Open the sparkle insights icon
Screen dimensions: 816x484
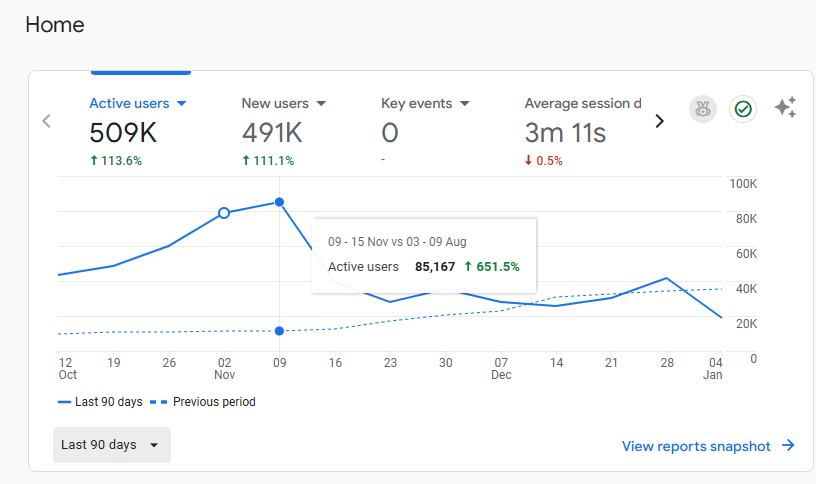785,107
